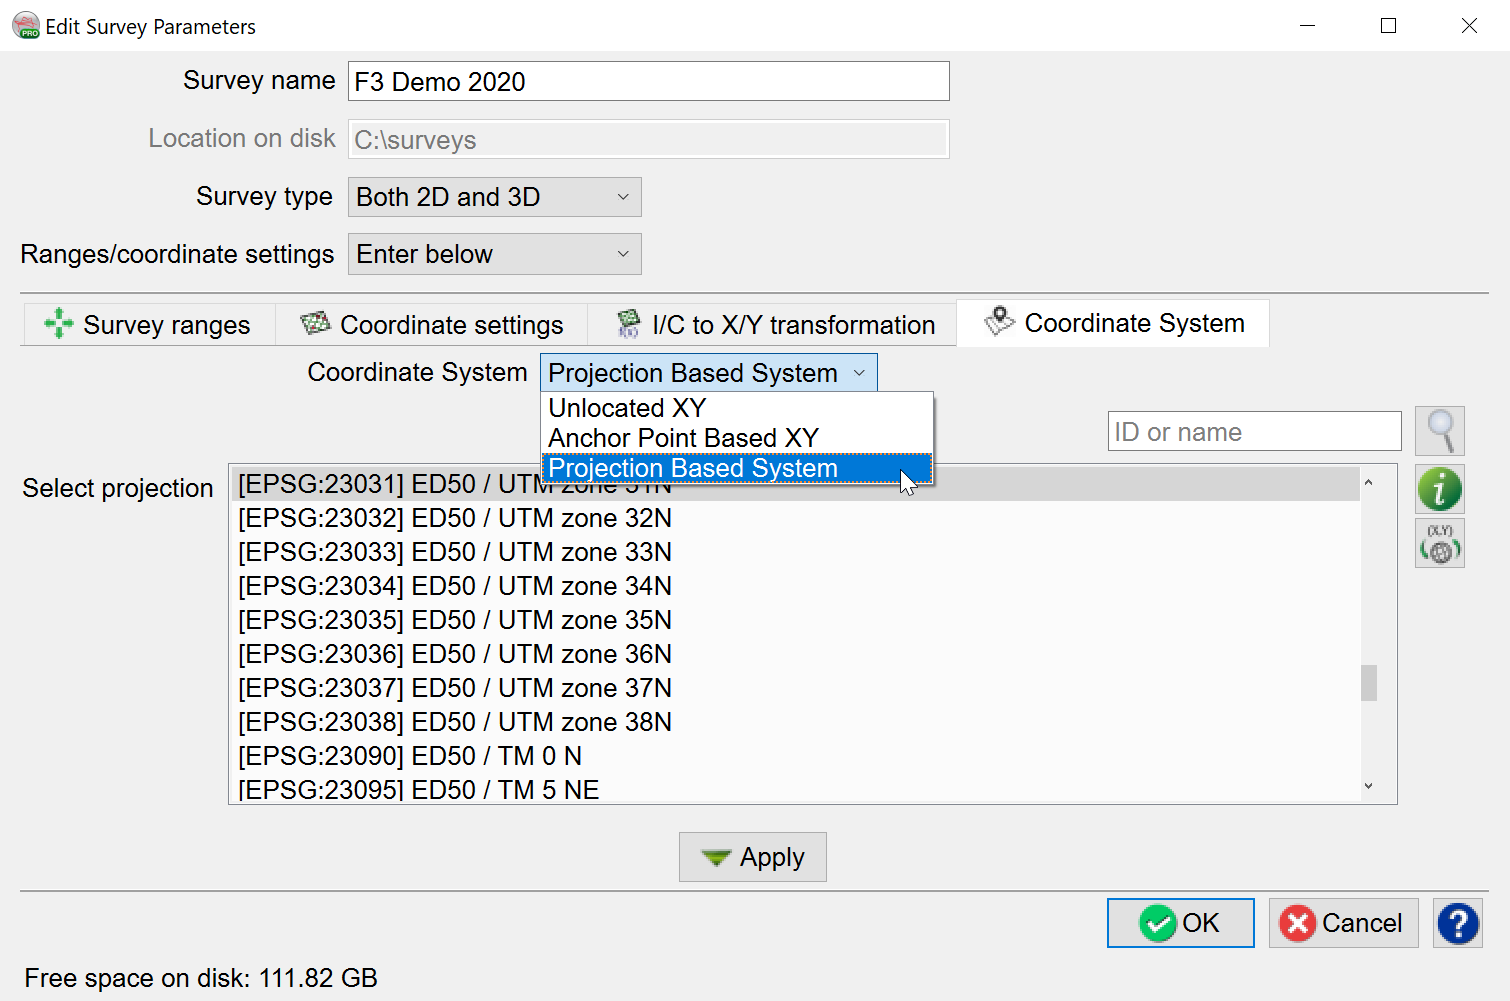The image size is (1510, 1001).
Task: Click the projection list scrollbar thumb
Action: coord(1368,683)
